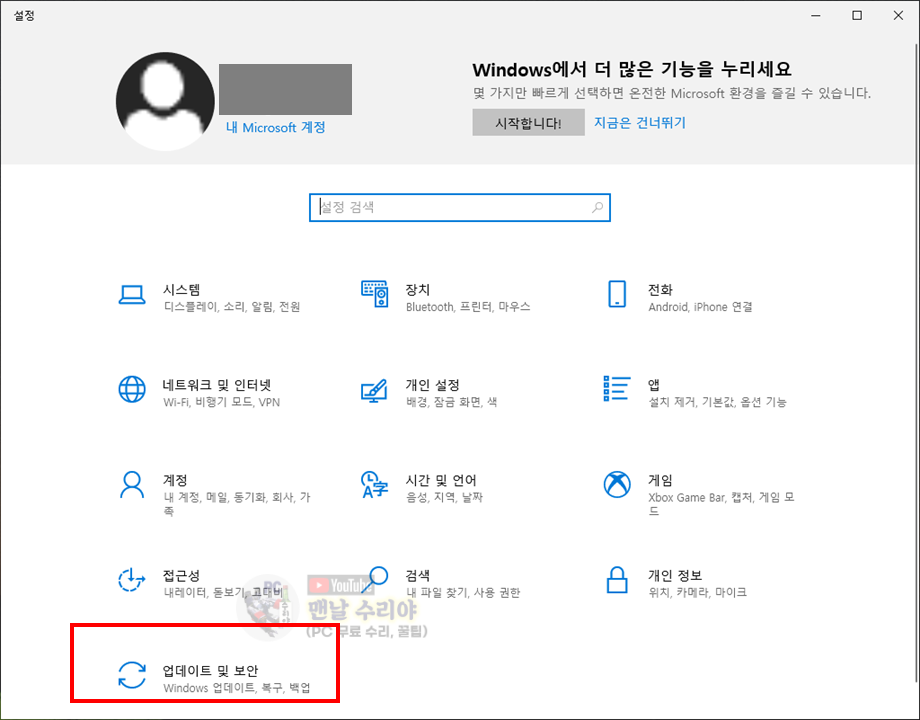
Task: Click 위치, 카메라, 마이크 description
Action: pos(698,592)
